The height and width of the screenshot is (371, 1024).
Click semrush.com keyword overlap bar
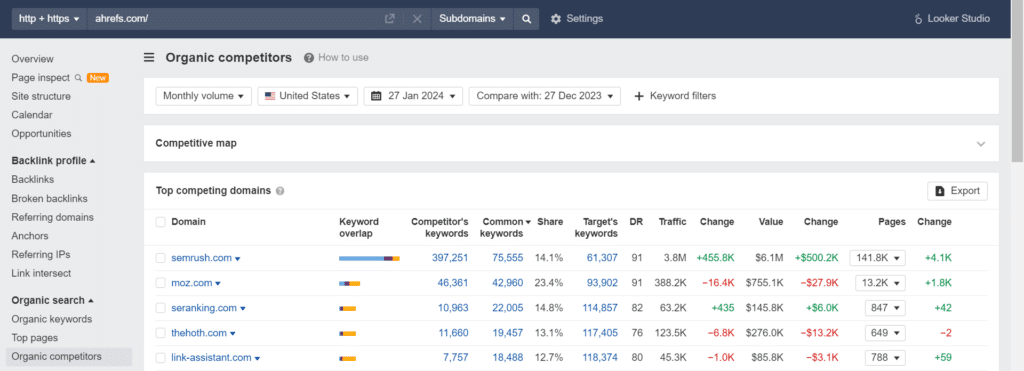point(370,259)
